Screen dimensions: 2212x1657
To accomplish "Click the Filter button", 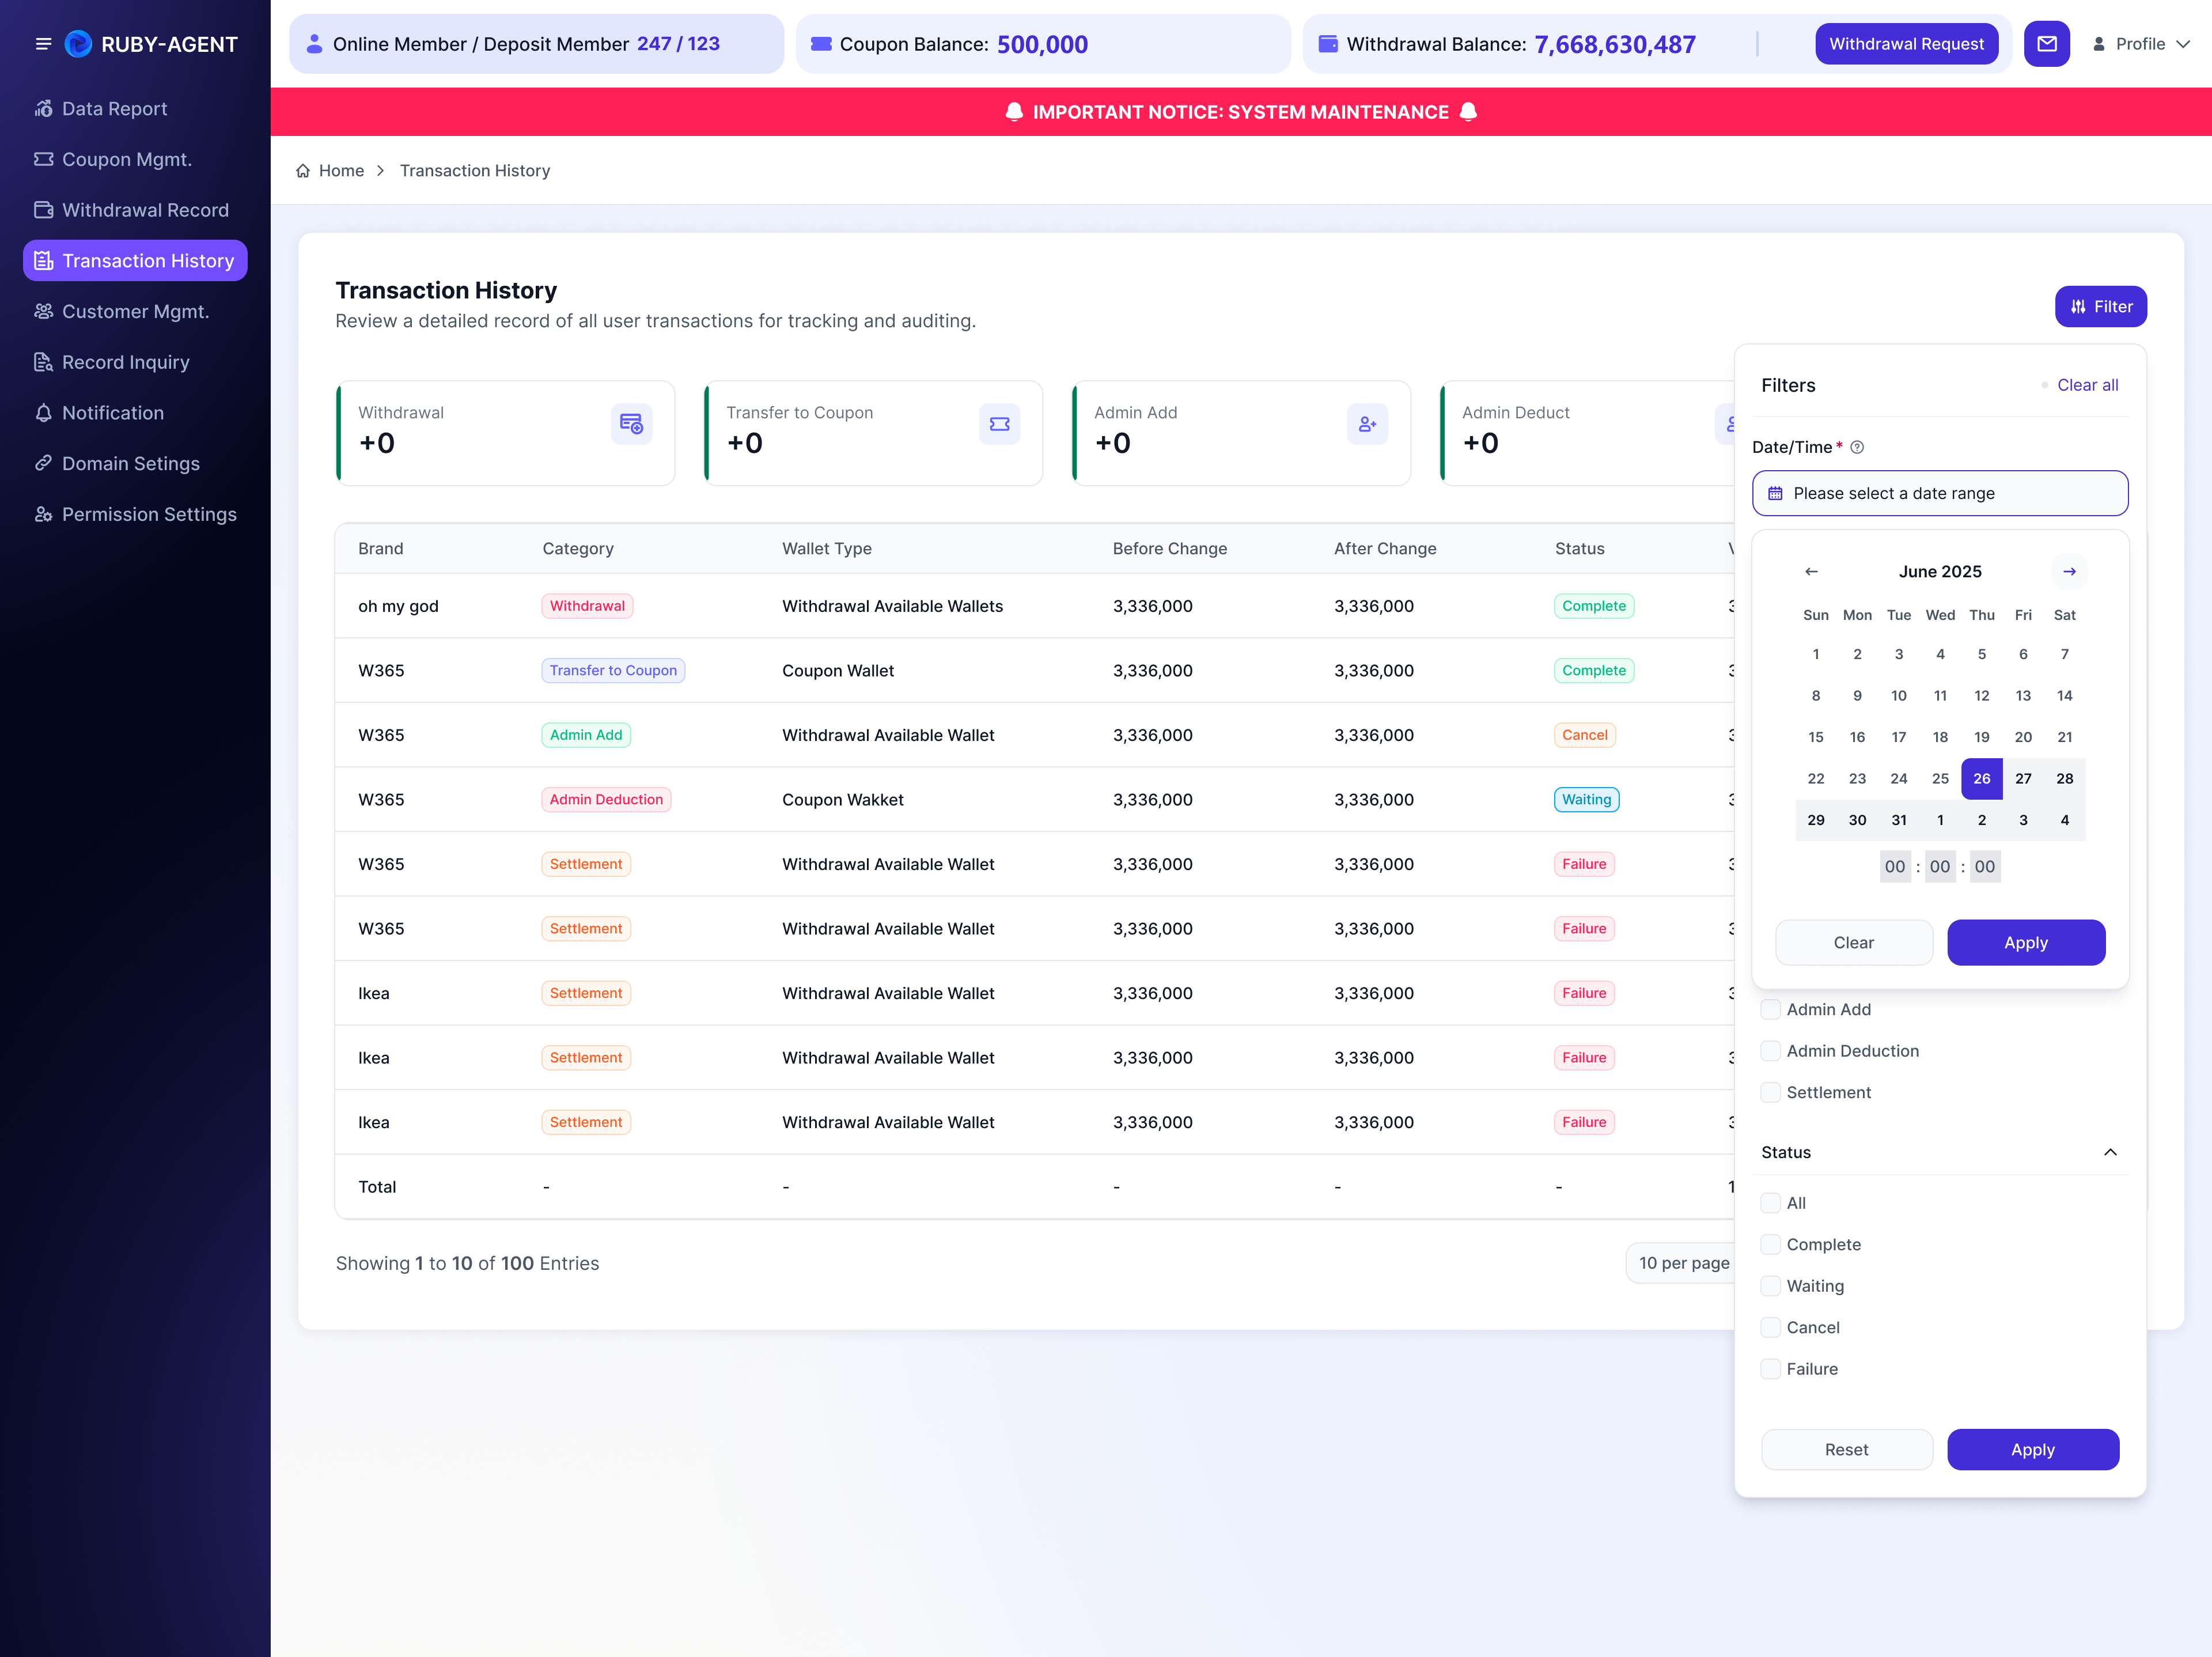I will [2101, 306].
